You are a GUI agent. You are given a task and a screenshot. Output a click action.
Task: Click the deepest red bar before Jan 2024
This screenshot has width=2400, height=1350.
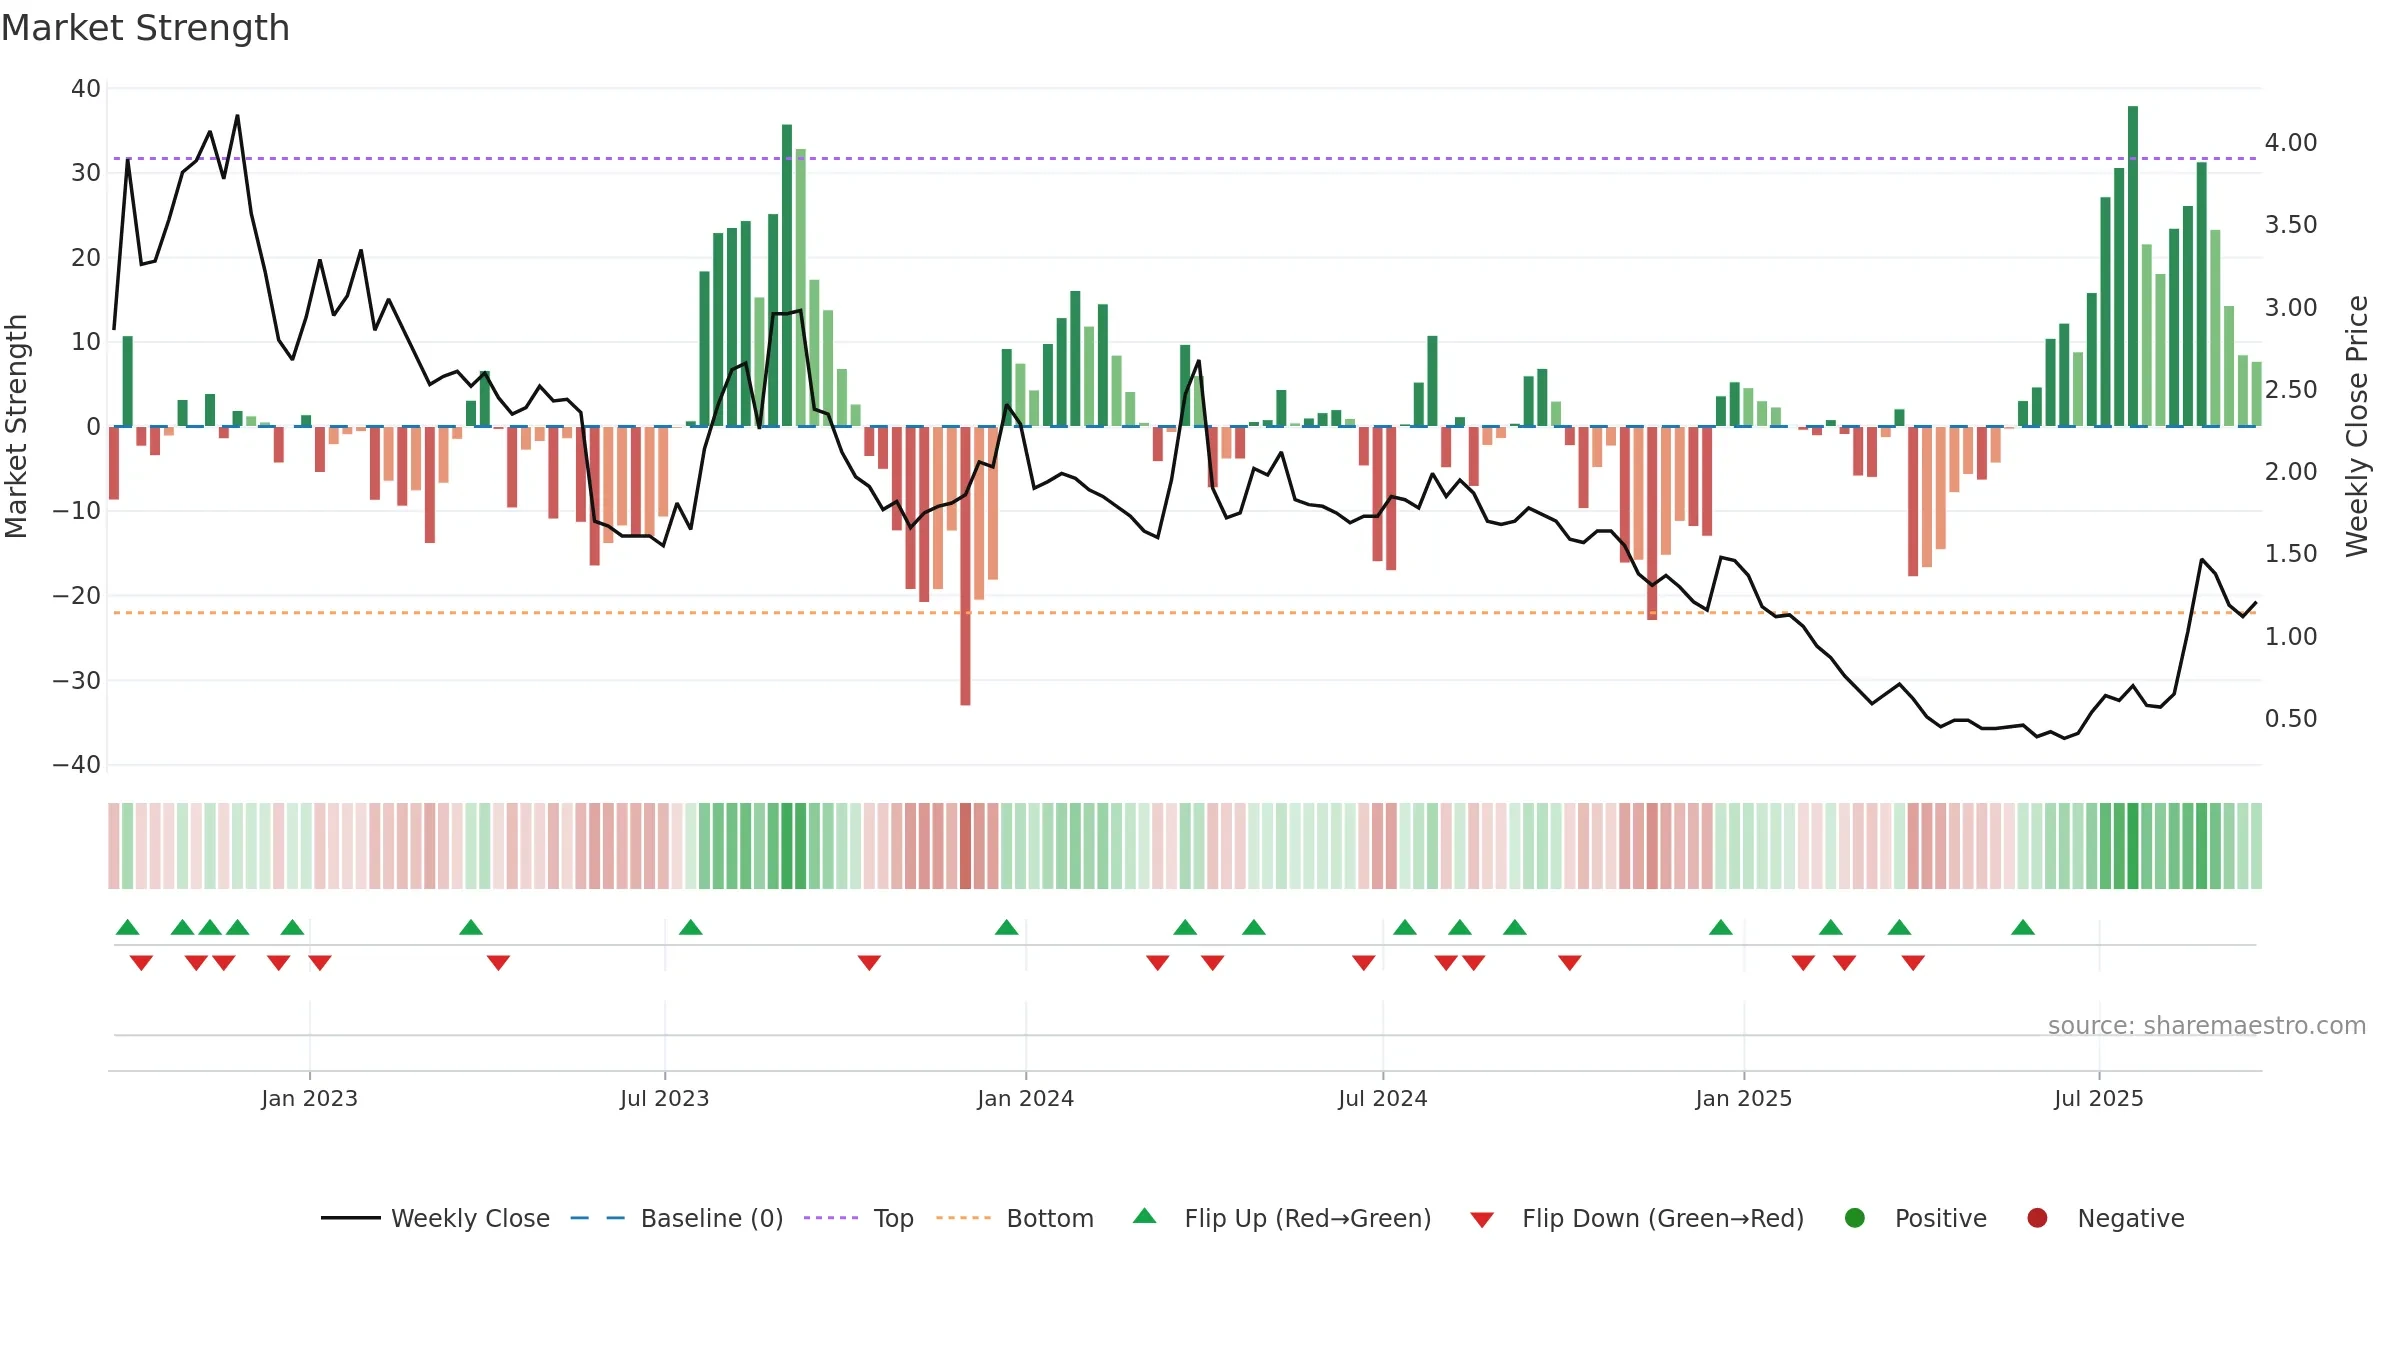965,566
